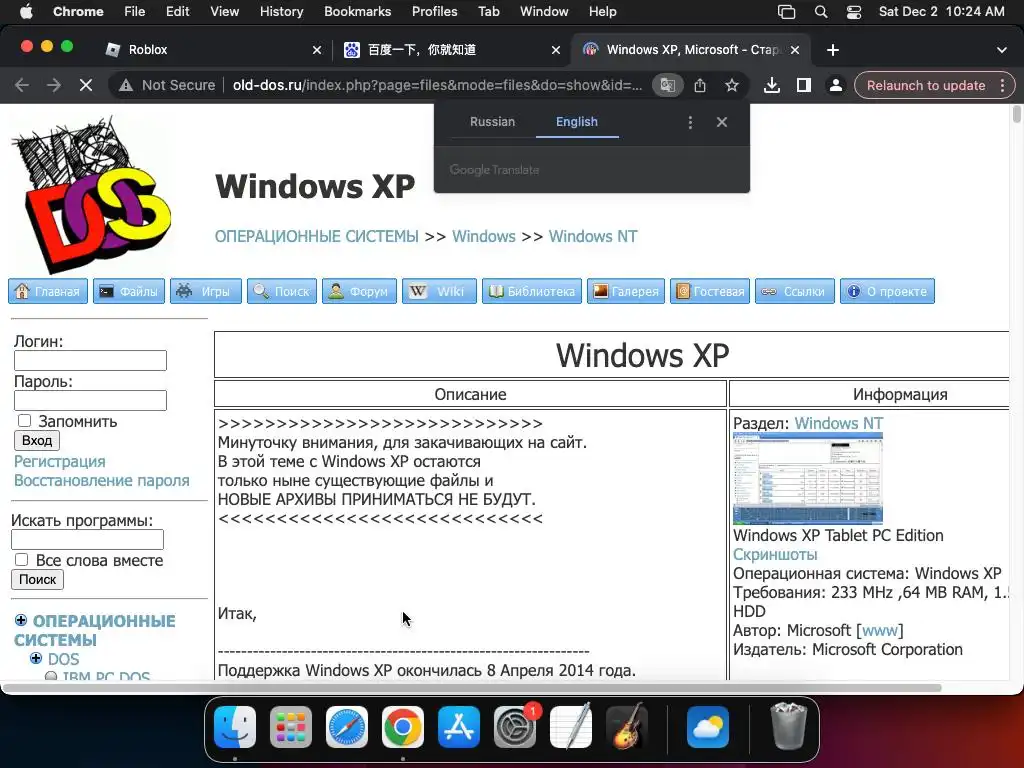The image size is (1024, 768).
Task: Check the Запомнить checkbox
Action: coord(24,421)
